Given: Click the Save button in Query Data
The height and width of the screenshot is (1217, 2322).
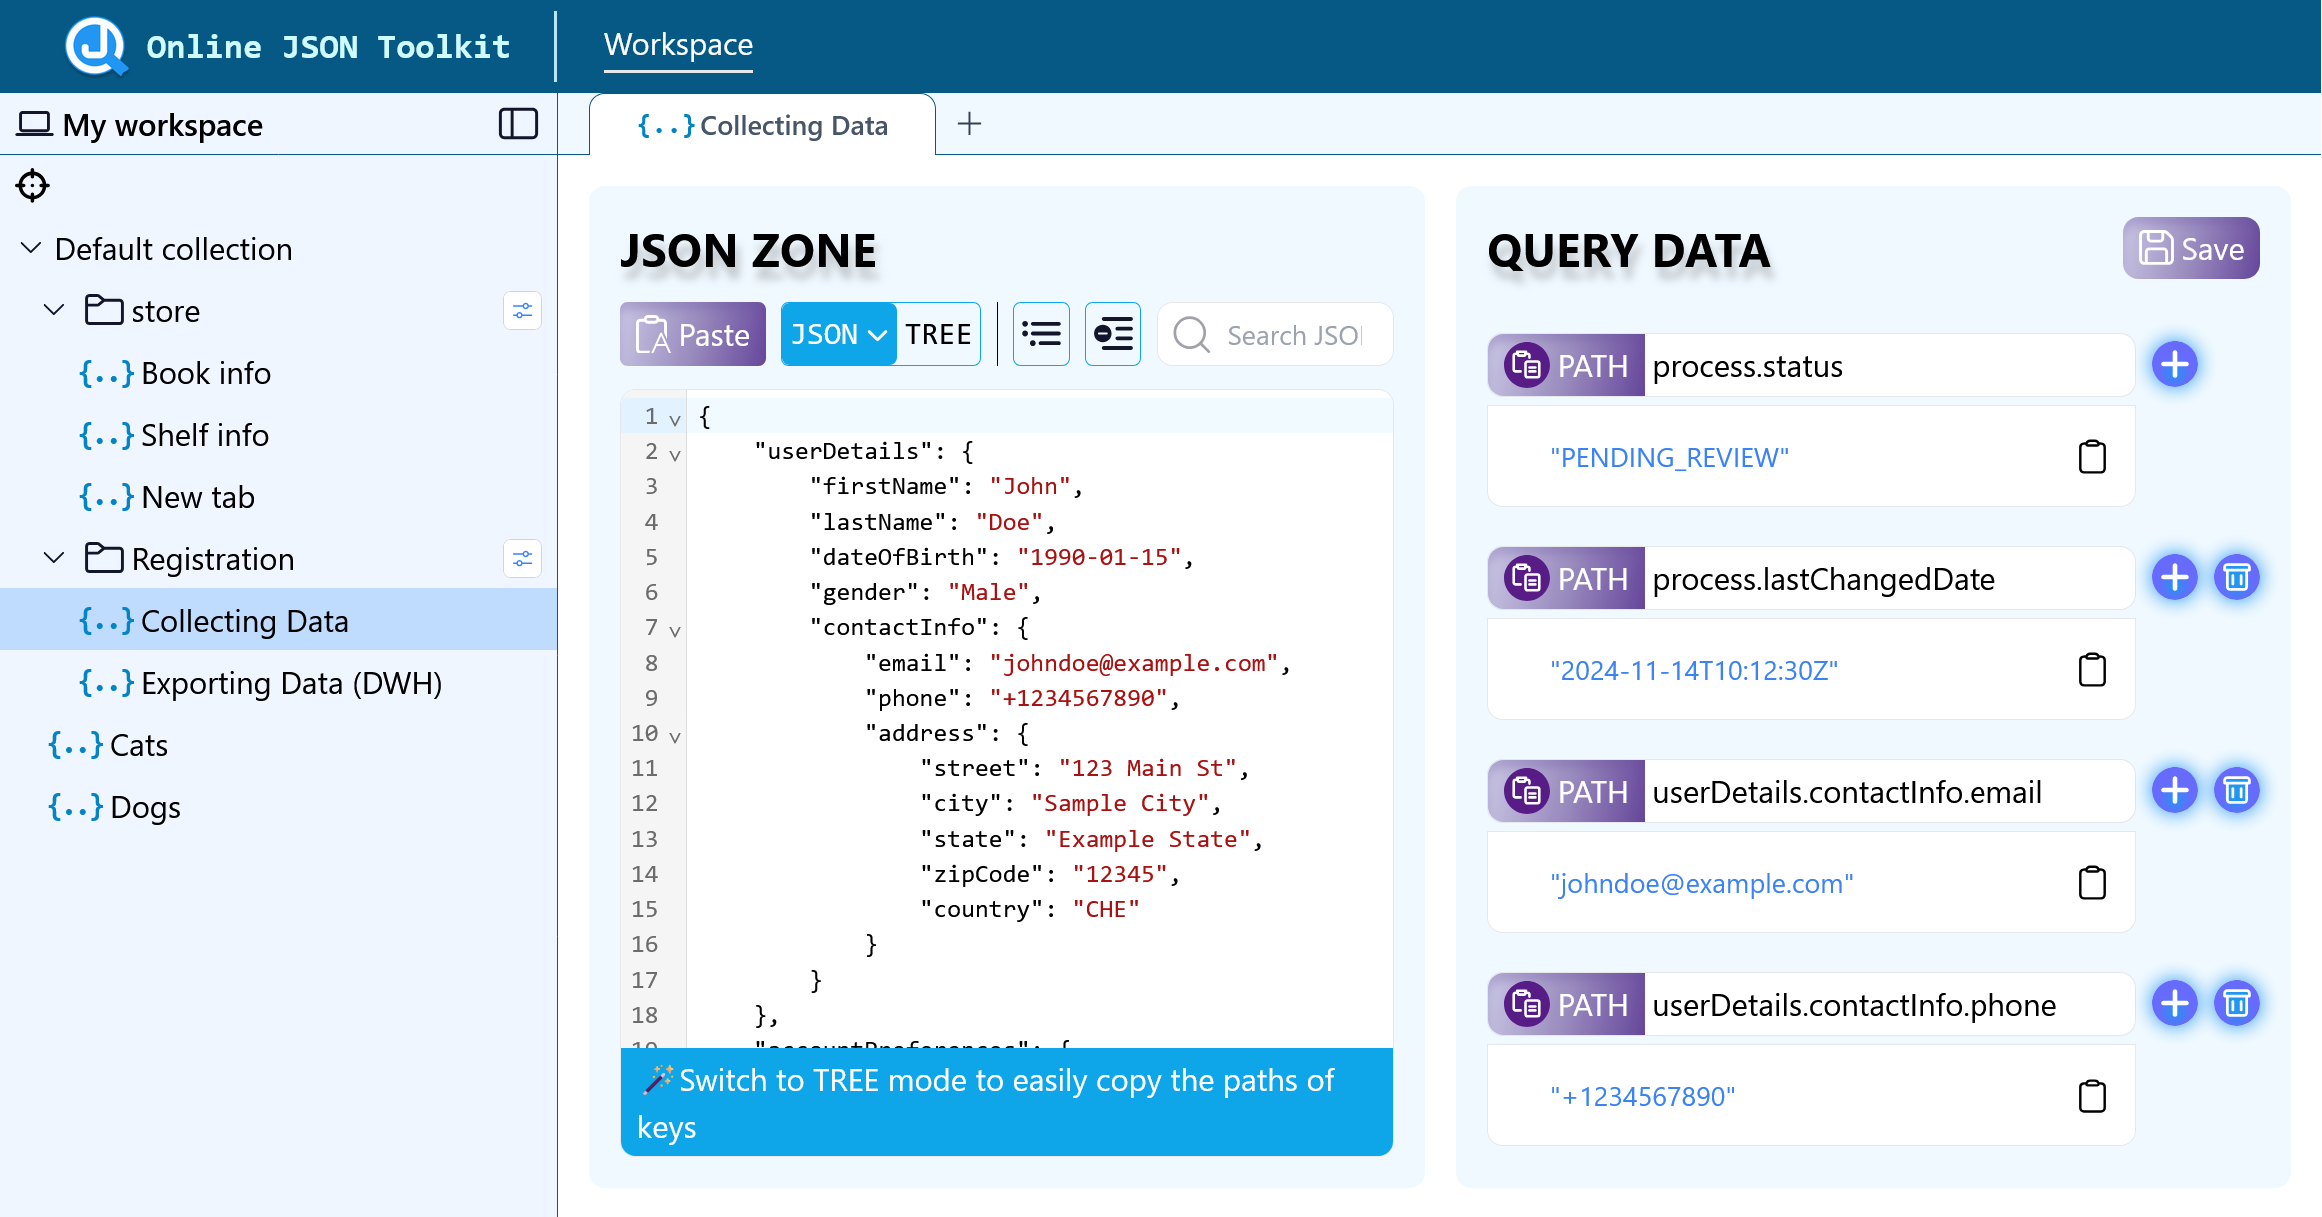Looking at the screenshot, I should click(2188, 249).
